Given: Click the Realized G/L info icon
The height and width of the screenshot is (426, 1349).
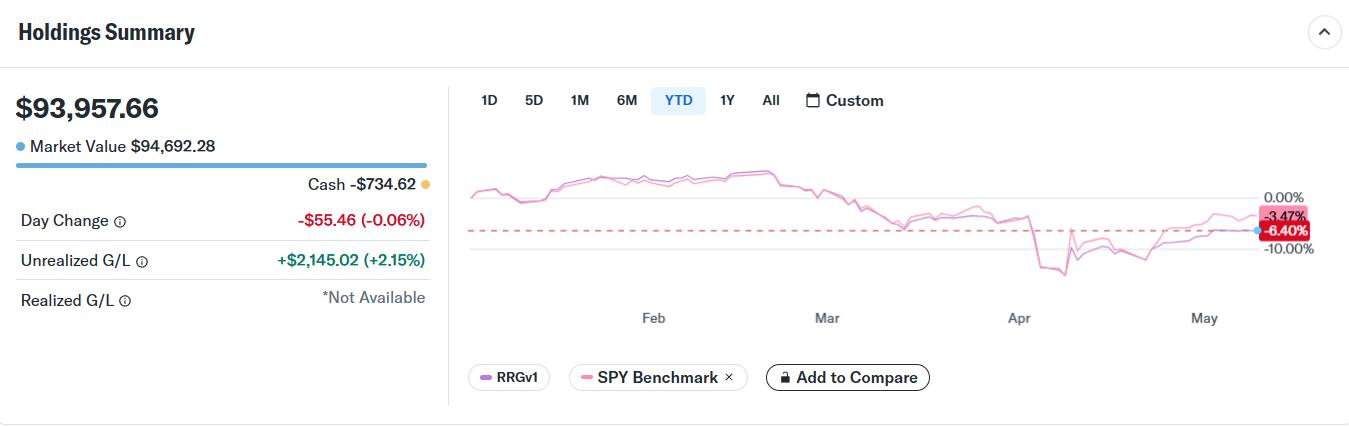Looking at the screenshot, I should pos(125,301).
